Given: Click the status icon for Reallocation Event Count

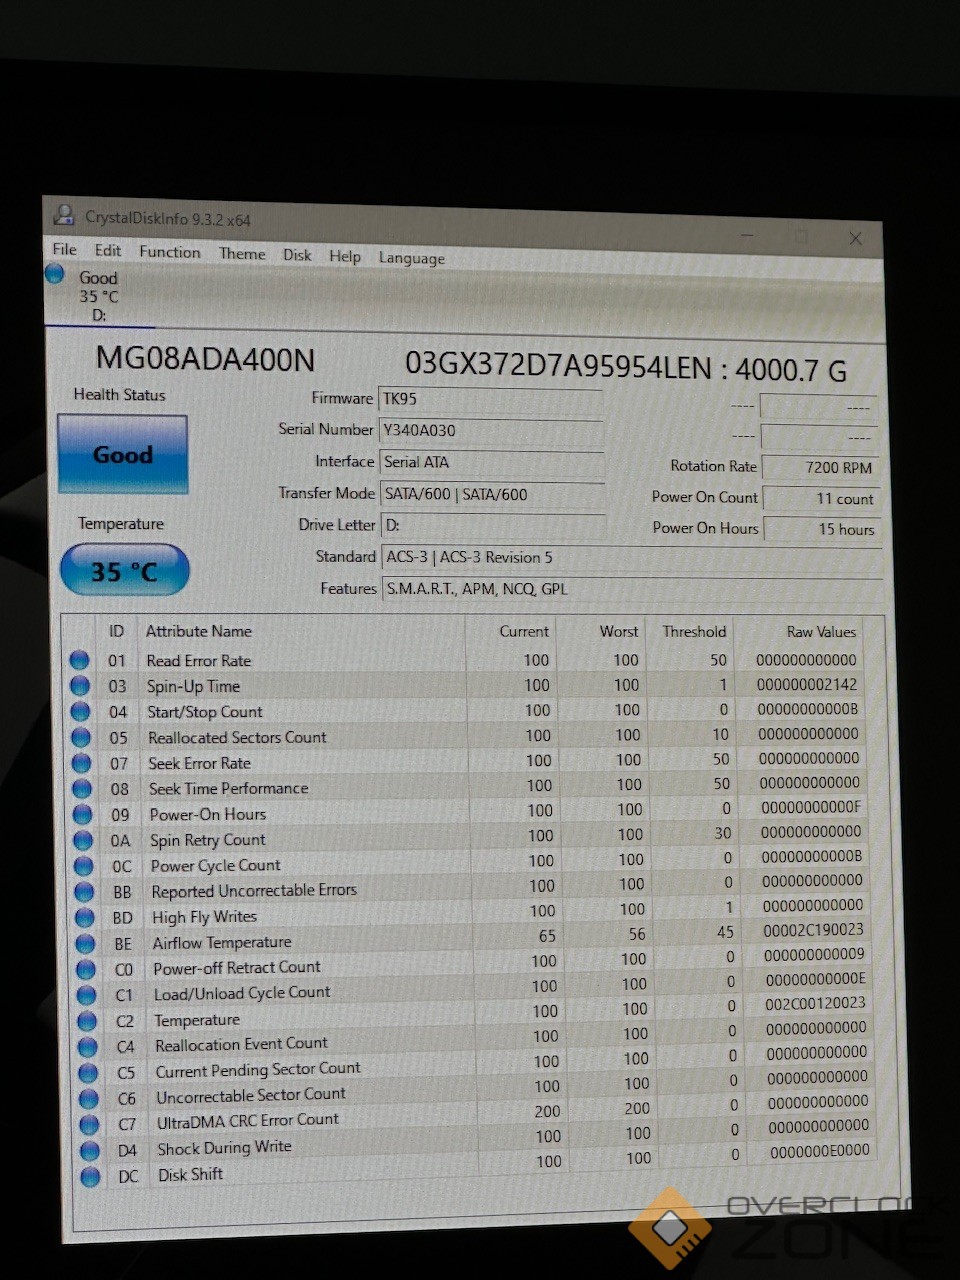Looking at the screenshot, I should (87, 1047).
